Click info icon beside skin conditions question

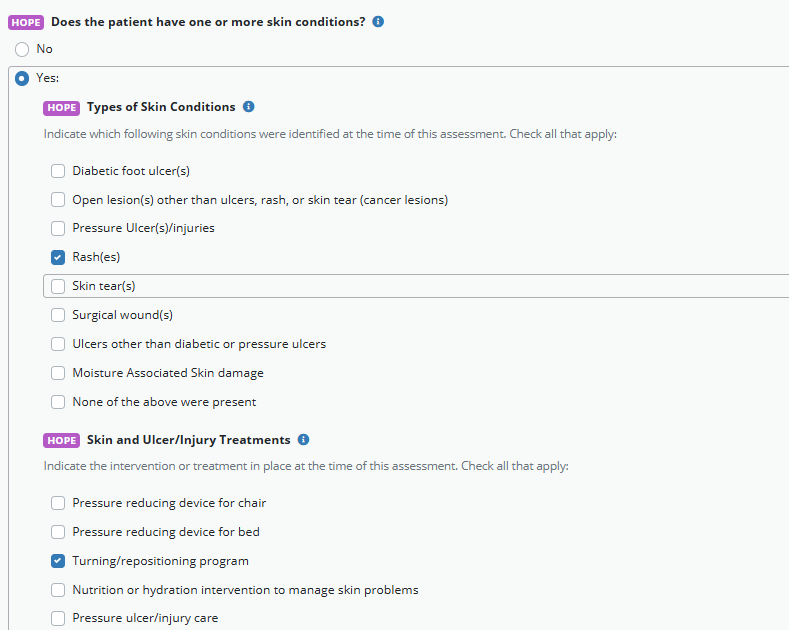point(378,22)
